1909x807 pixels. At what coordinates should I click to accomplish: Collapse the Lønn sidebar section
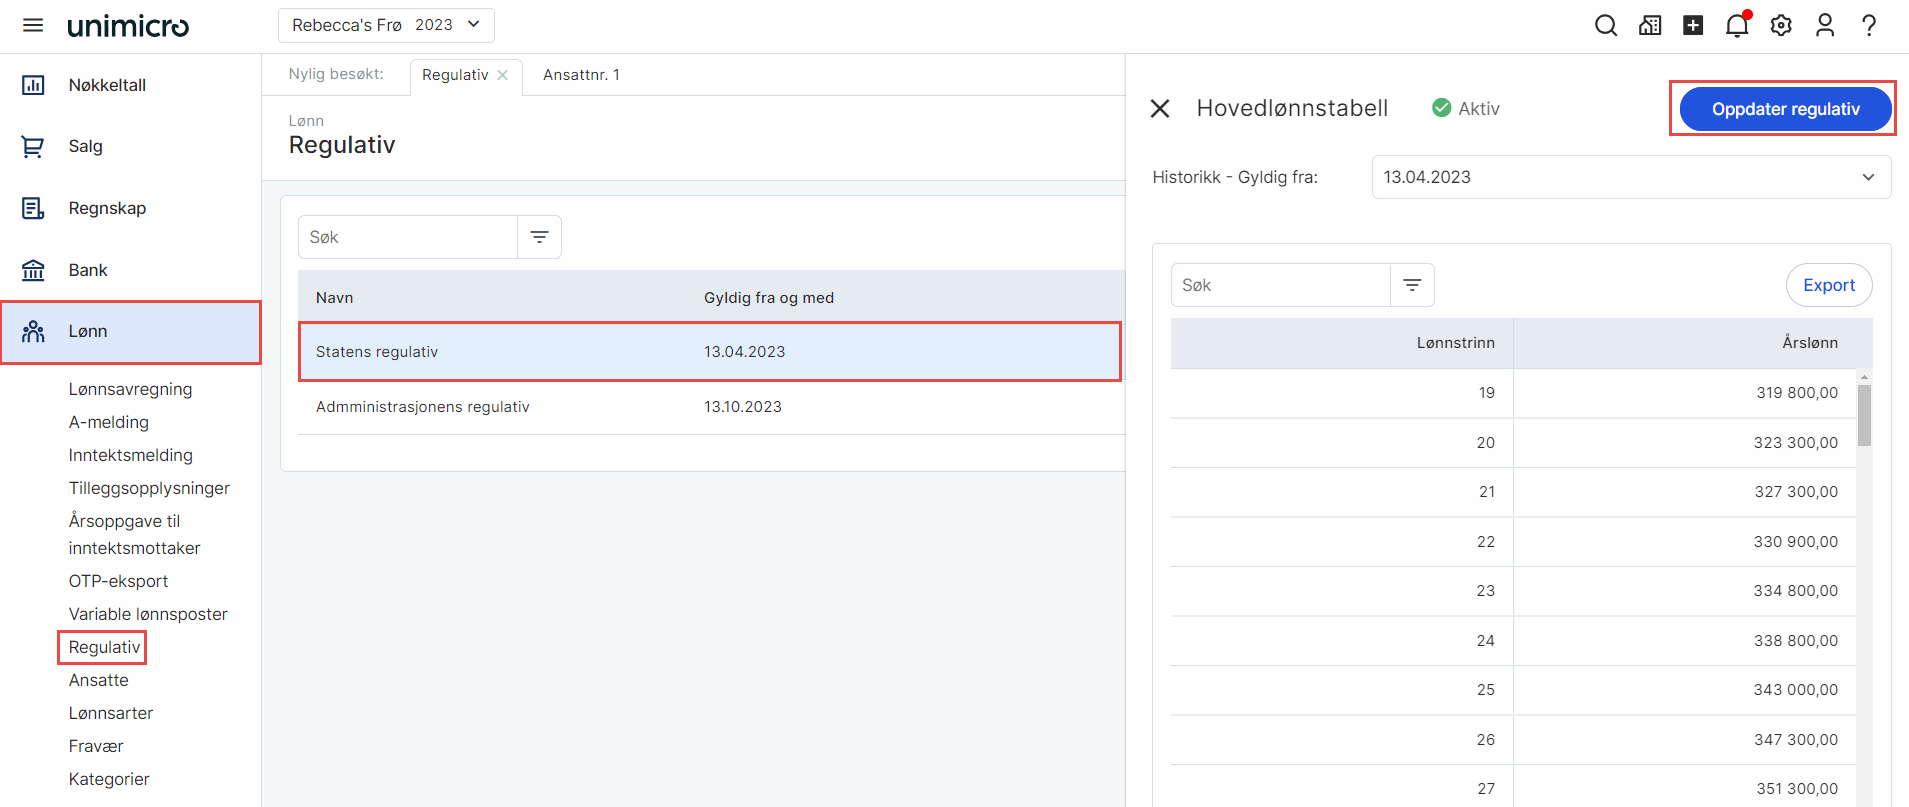[x=130, y=332]
